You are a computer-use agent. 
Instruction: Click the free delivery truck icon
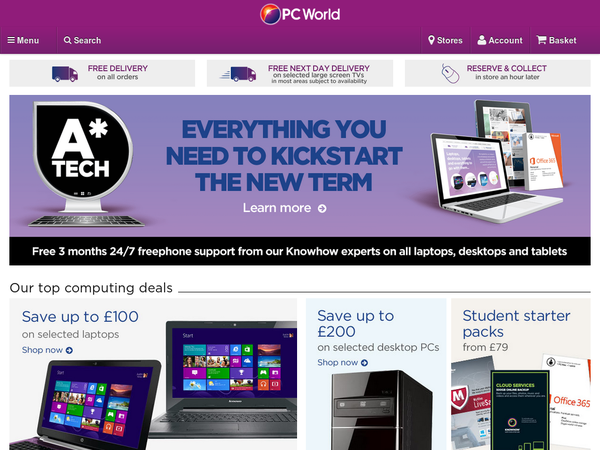tap(65, 74)
